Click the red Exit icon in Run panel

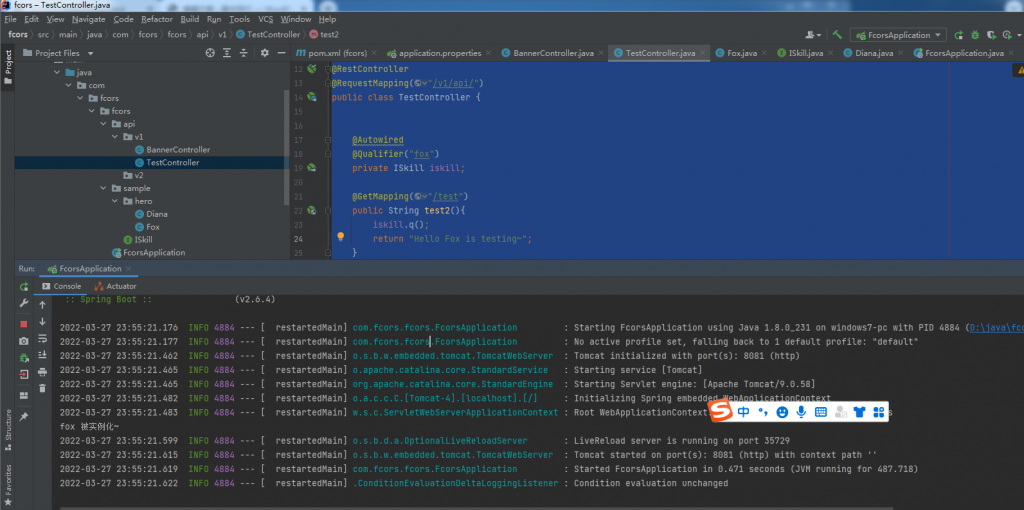coord(24,375)
